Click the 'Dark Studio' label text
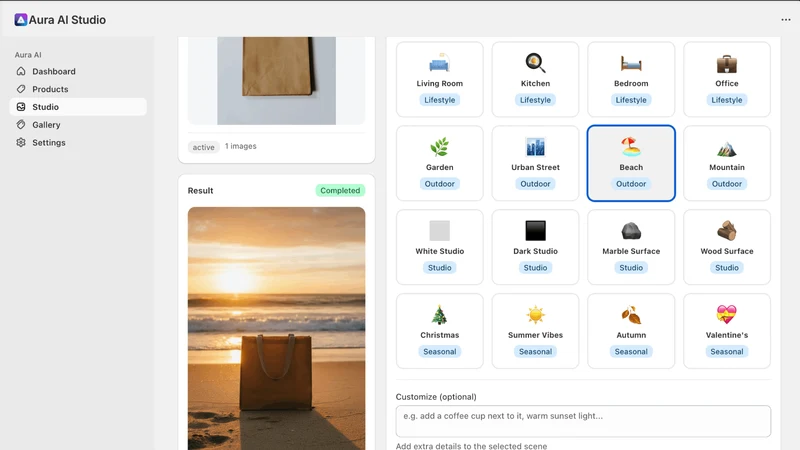This screenshot has height=450, width=800. point(535,251)
